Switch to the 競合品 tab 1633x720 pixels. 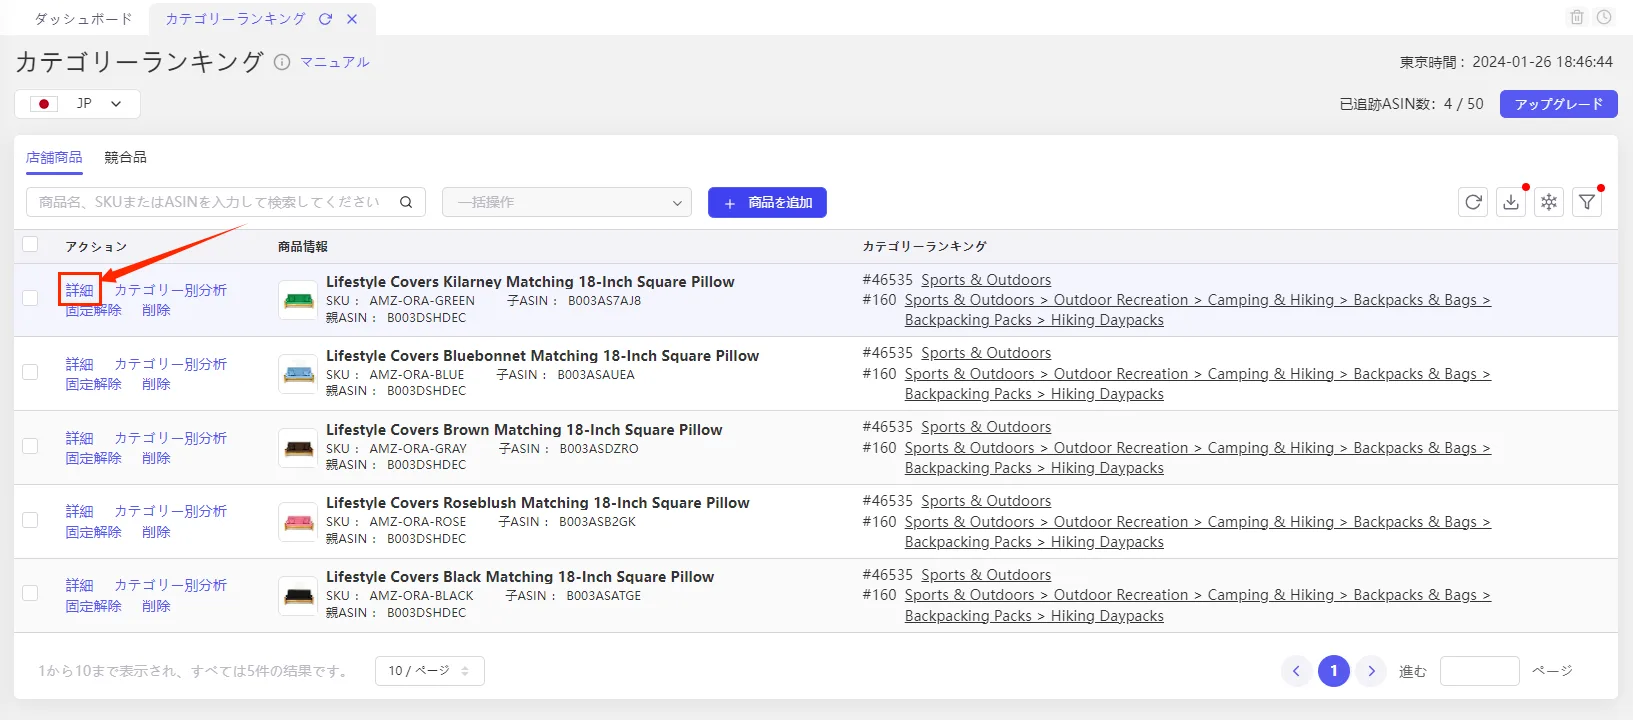coord(125,157)
